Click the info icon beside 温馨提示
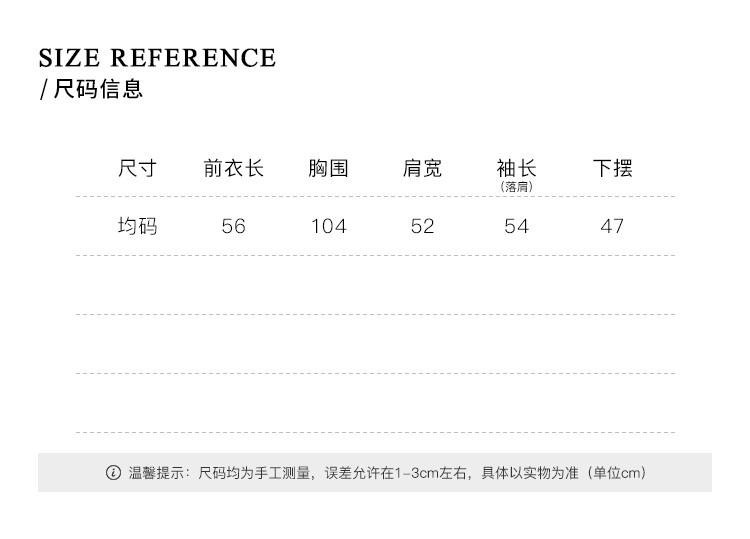750x539 pixels. click(113, 472)
